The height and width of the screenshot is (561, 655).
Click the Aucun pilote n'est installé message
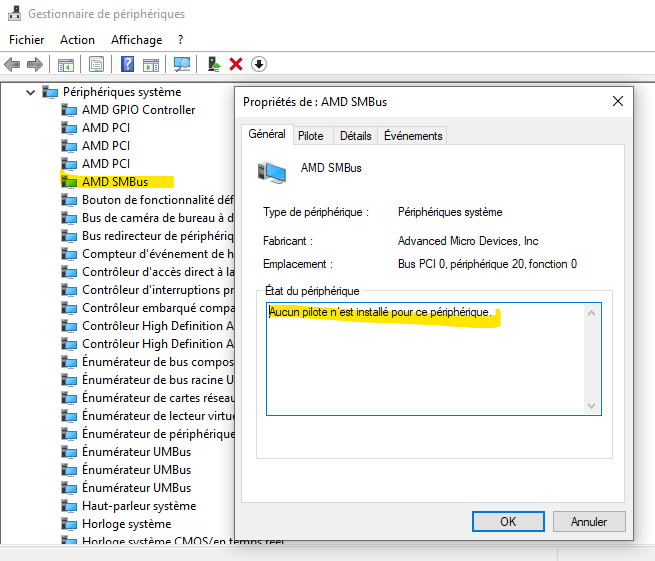[x=380, y=312]
